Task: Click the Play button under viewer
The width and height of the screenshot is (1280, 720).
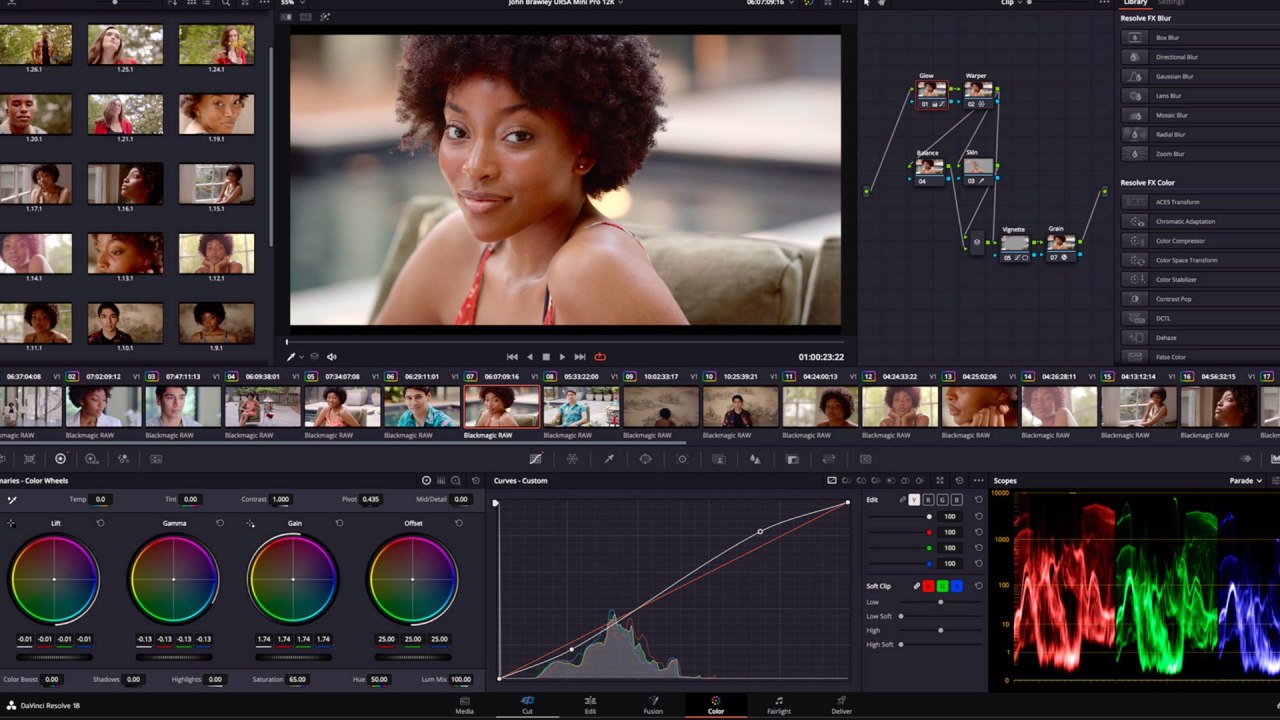Action: [x=562, y=357]
